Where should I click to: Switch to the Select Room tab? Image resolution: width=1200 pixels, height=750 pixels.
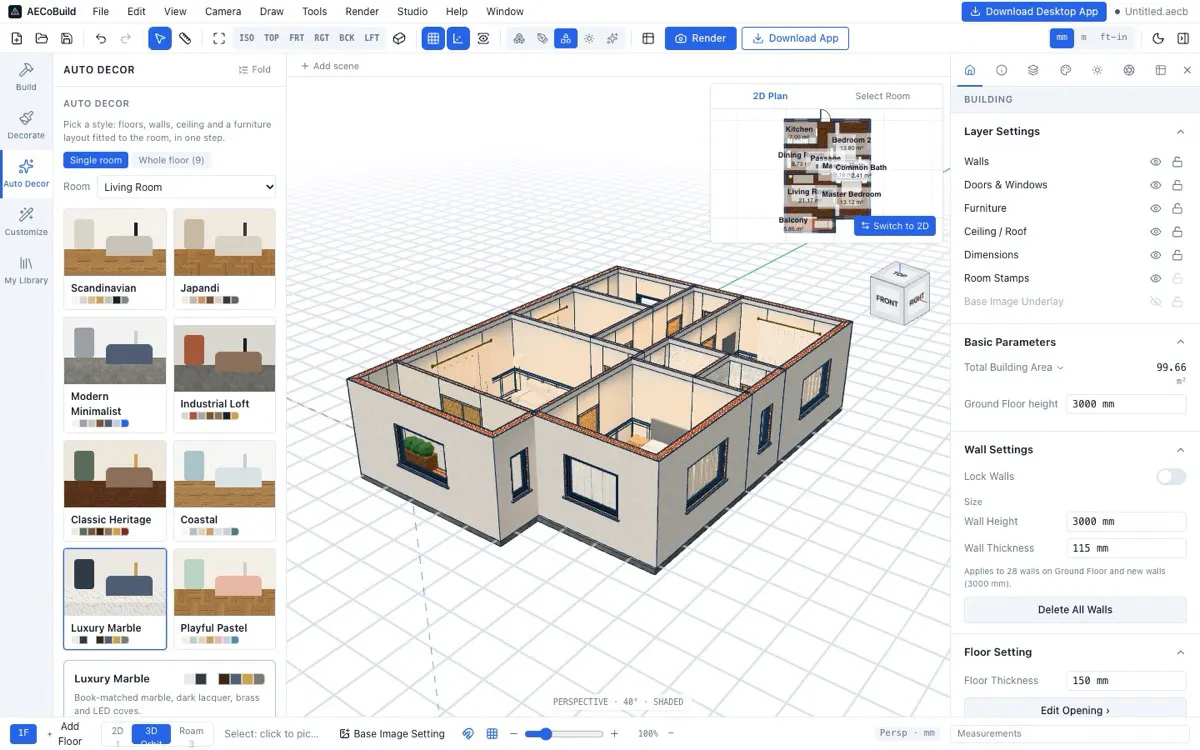pos(883,96)
